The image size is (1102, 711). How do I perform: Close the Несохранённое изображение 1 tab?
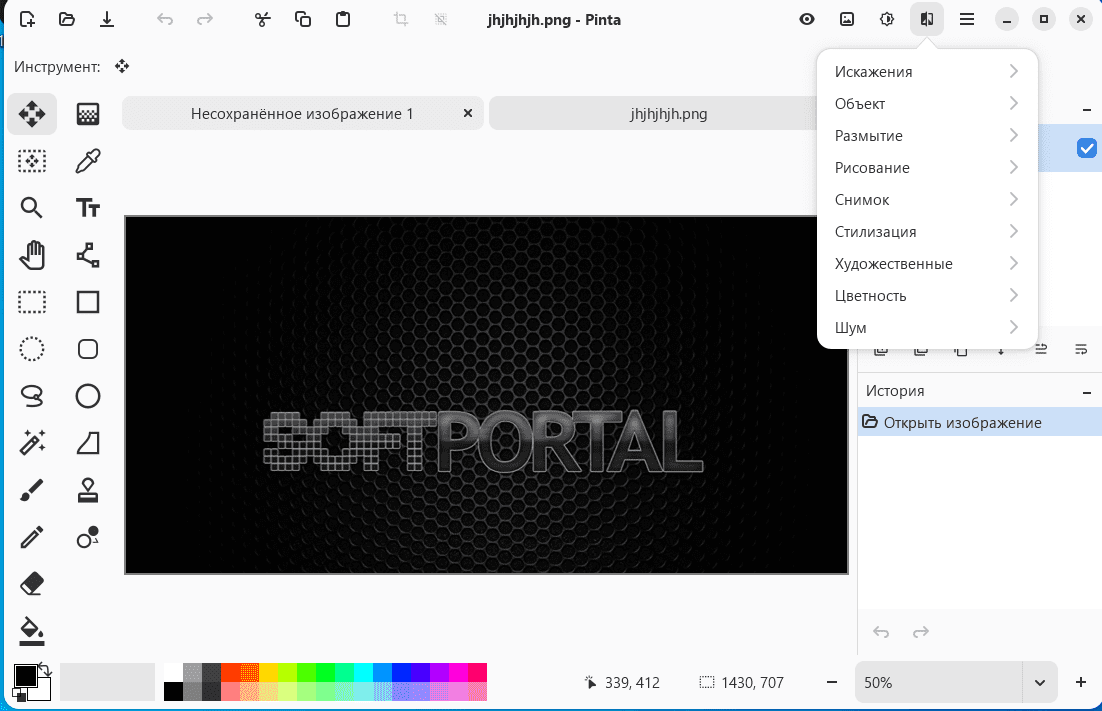click(x=468, y=113)
